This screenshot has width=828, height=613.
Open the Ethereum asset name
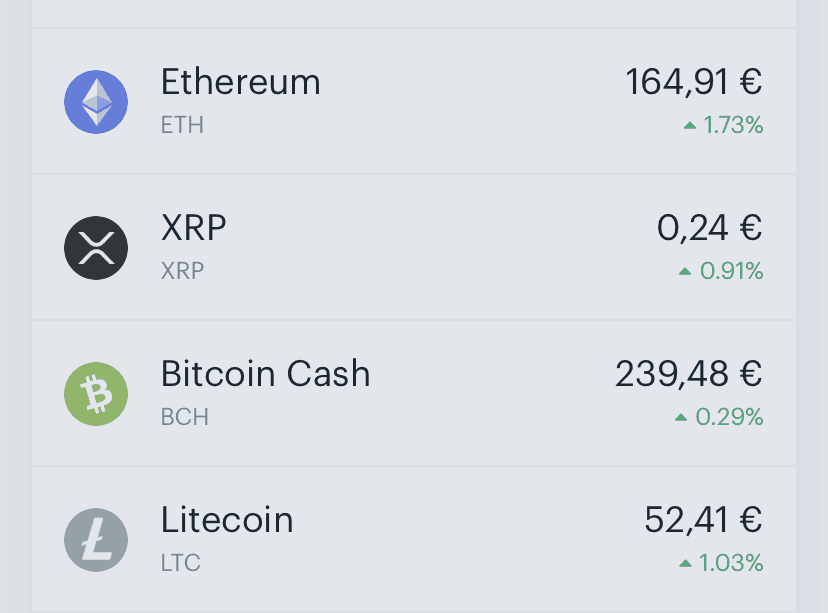[x=241, y=82]
